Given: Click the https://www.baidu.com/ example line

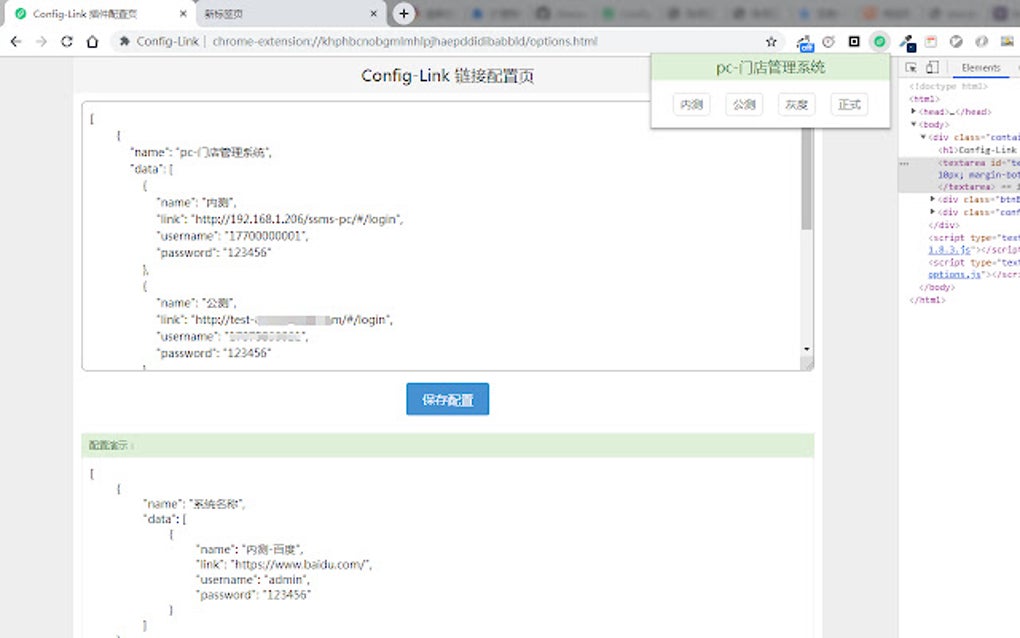Looking at the screenshot, I should point(284,565).
